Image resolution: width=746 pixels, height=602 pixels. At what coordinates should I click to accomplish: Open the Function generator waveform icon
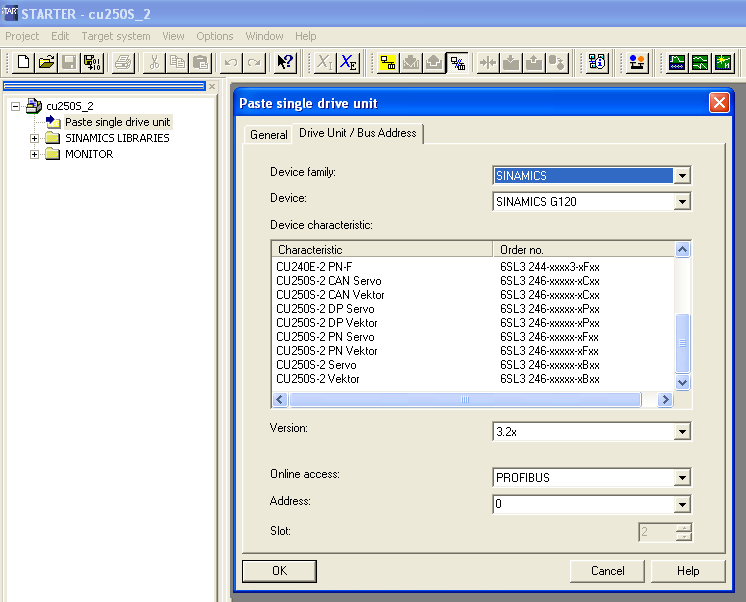[700, 62]
